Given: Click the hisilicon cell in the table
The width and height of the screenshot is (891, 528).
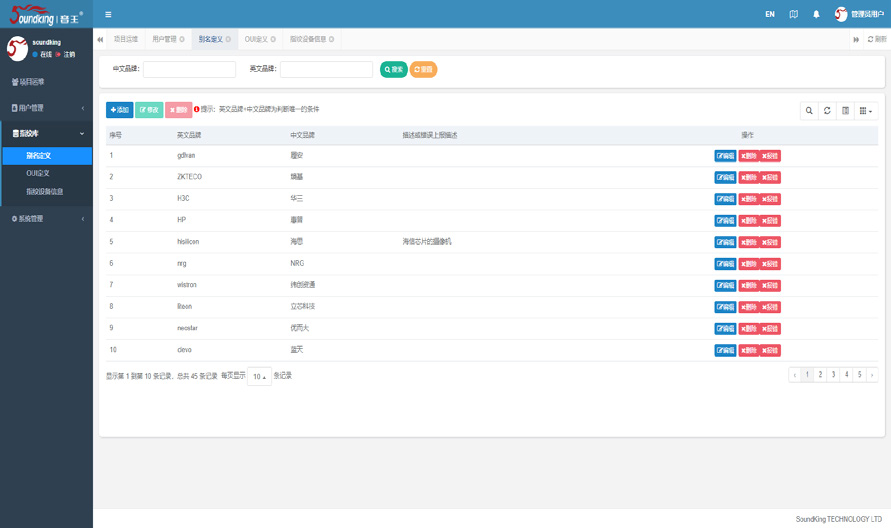Looking at the screenshot, I should [188, 242].
